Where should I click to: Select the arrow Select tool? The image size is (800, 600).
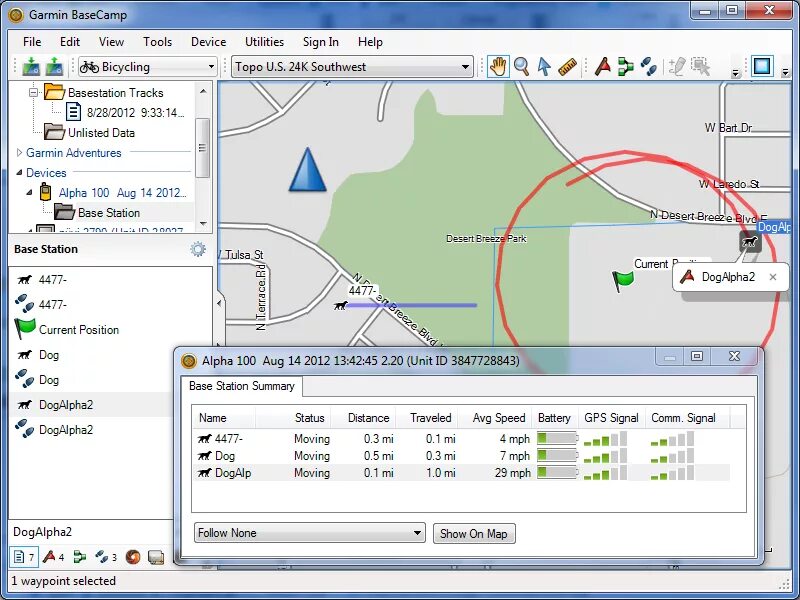[x=544, y=67]
